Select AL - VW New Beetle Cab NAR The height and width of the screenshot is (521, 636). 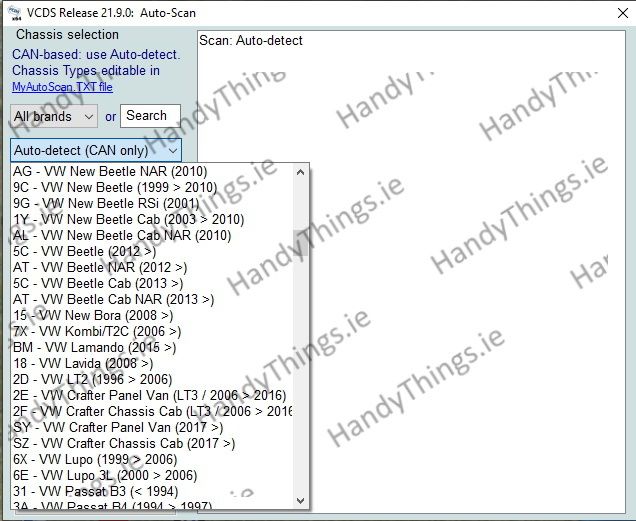pyautogui.click(x=152, y=235)
